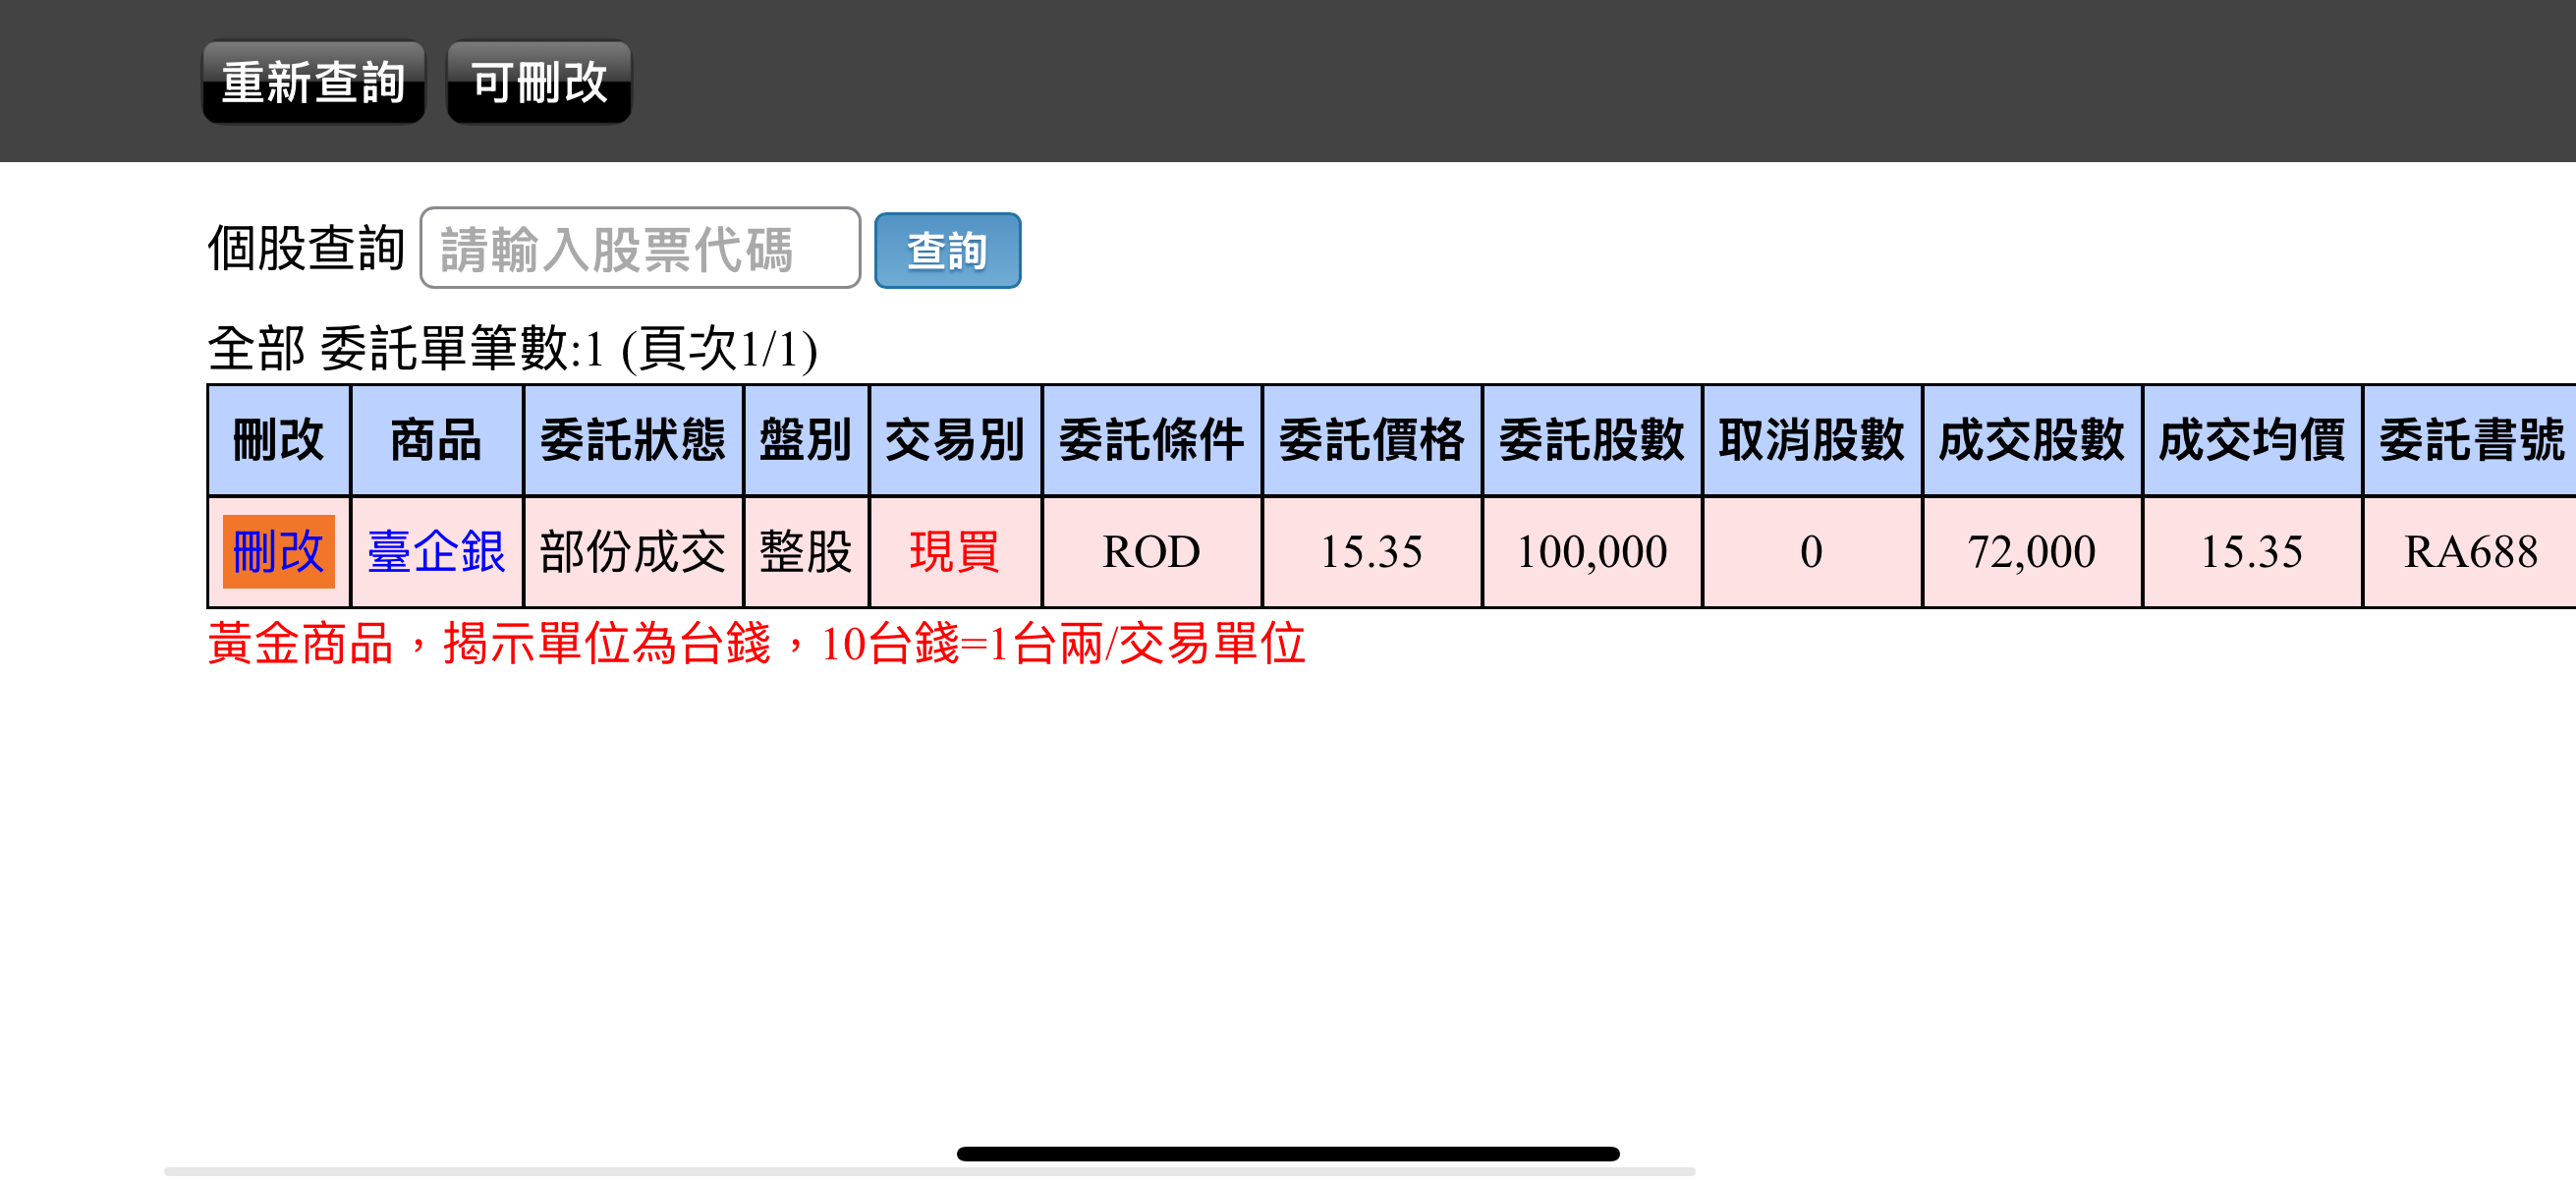The width and height of the screenshot is (2576, 1185).
Task: Click the 盤別 column header
Action: [x=805, y=440]
